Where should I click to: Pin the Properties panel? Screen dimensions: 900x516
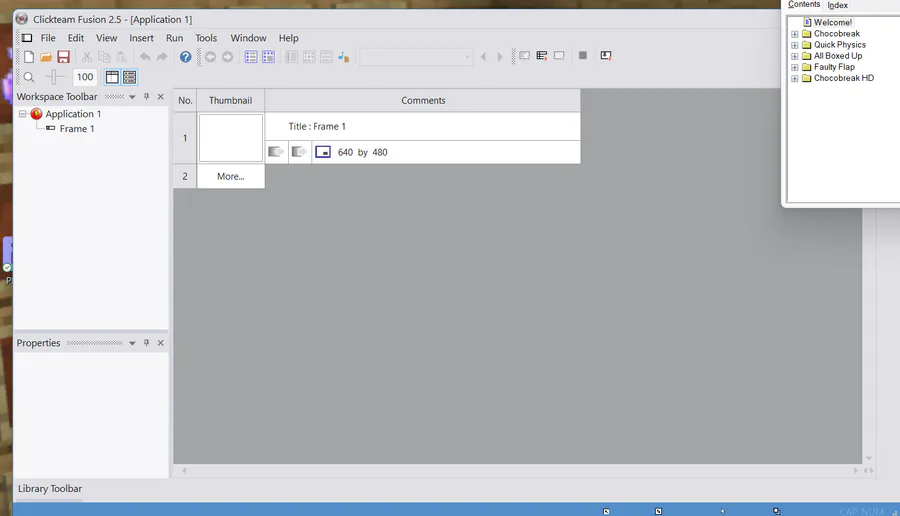[x=146, y=343]
